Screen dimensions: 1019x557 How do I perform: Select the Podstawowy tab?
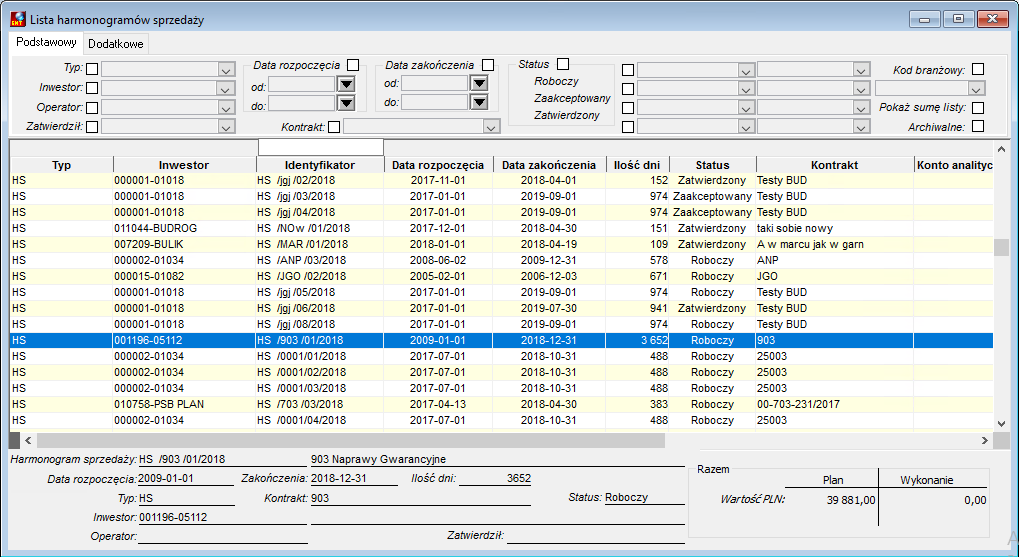point(47,42)
